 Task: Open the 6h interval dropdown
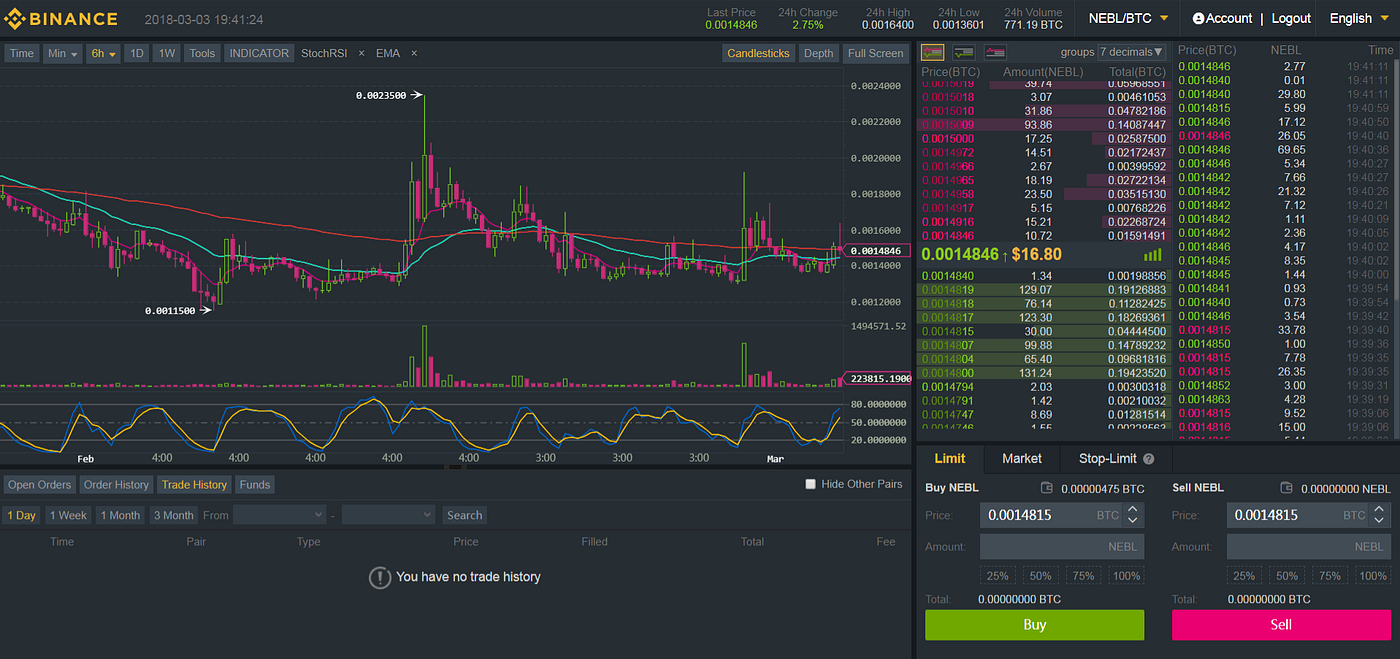[103, 53]
